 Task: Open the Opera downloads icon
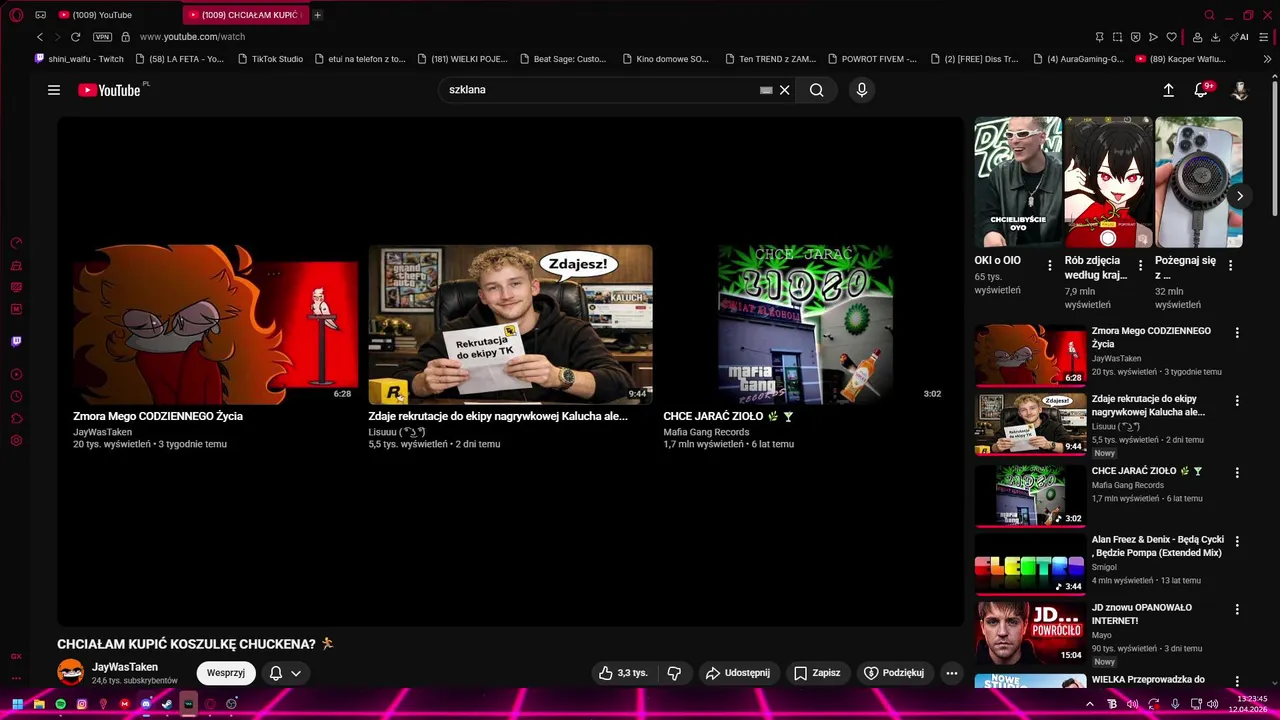pyautogui.click(x=1215, y=37)
